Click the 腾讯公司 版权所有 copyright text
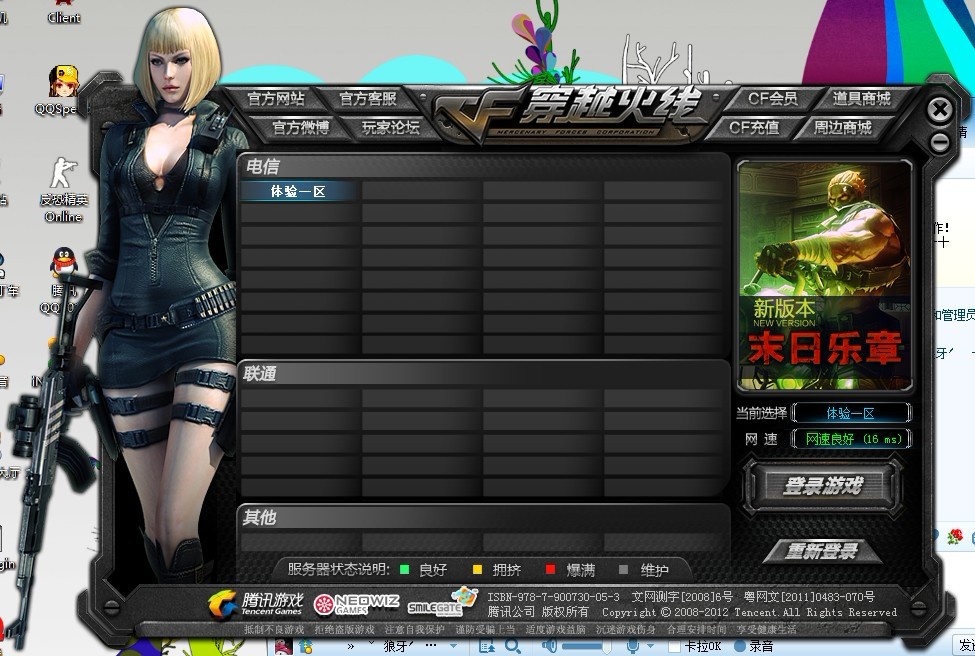975x656 pixels. pyautogui.click(x=537, y=612)
